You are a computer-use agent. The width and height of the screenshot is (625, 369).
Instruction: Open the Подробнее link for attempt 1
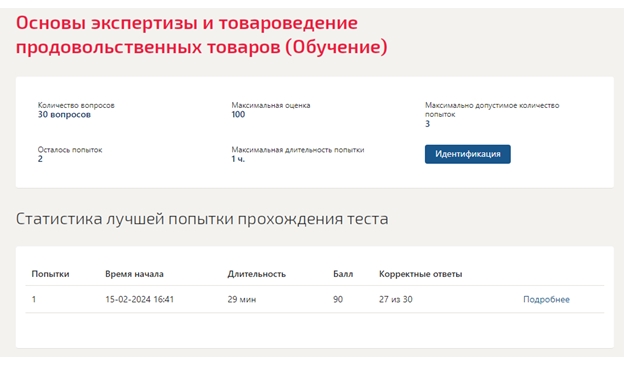tap(546, 299)
